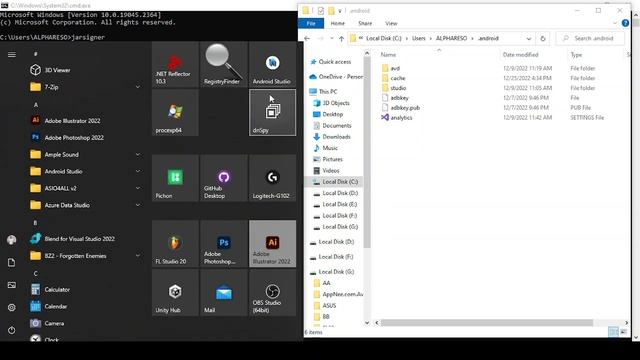Launch Blend for Visual Studio 2022
This screenshot has width=640, height=360.
(x=86, y=239)
